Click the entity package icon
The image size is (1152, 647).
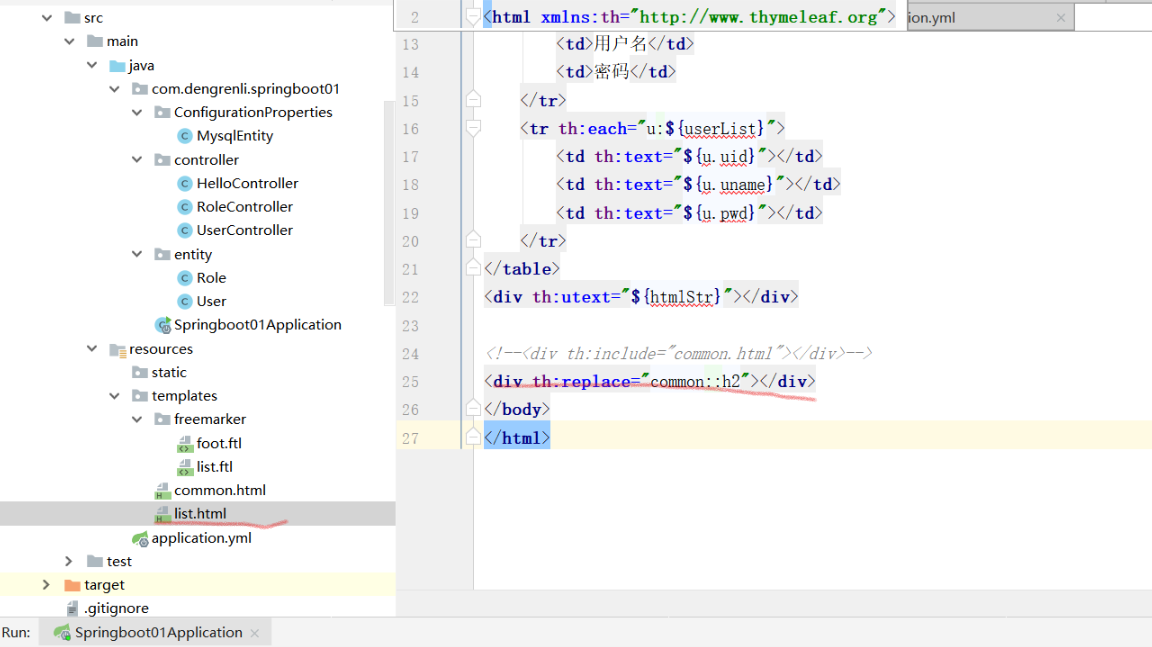(162, 254)
